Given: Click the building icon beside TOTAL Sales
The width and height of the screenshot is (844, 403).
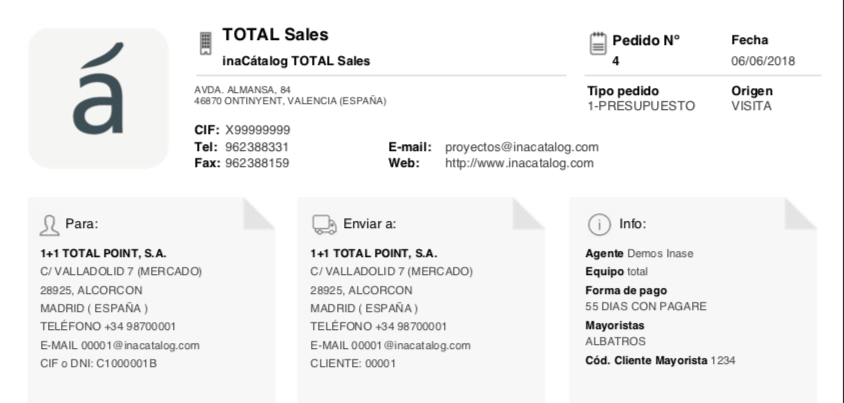Looking at the screenshot, I should [x=206, y=43].
